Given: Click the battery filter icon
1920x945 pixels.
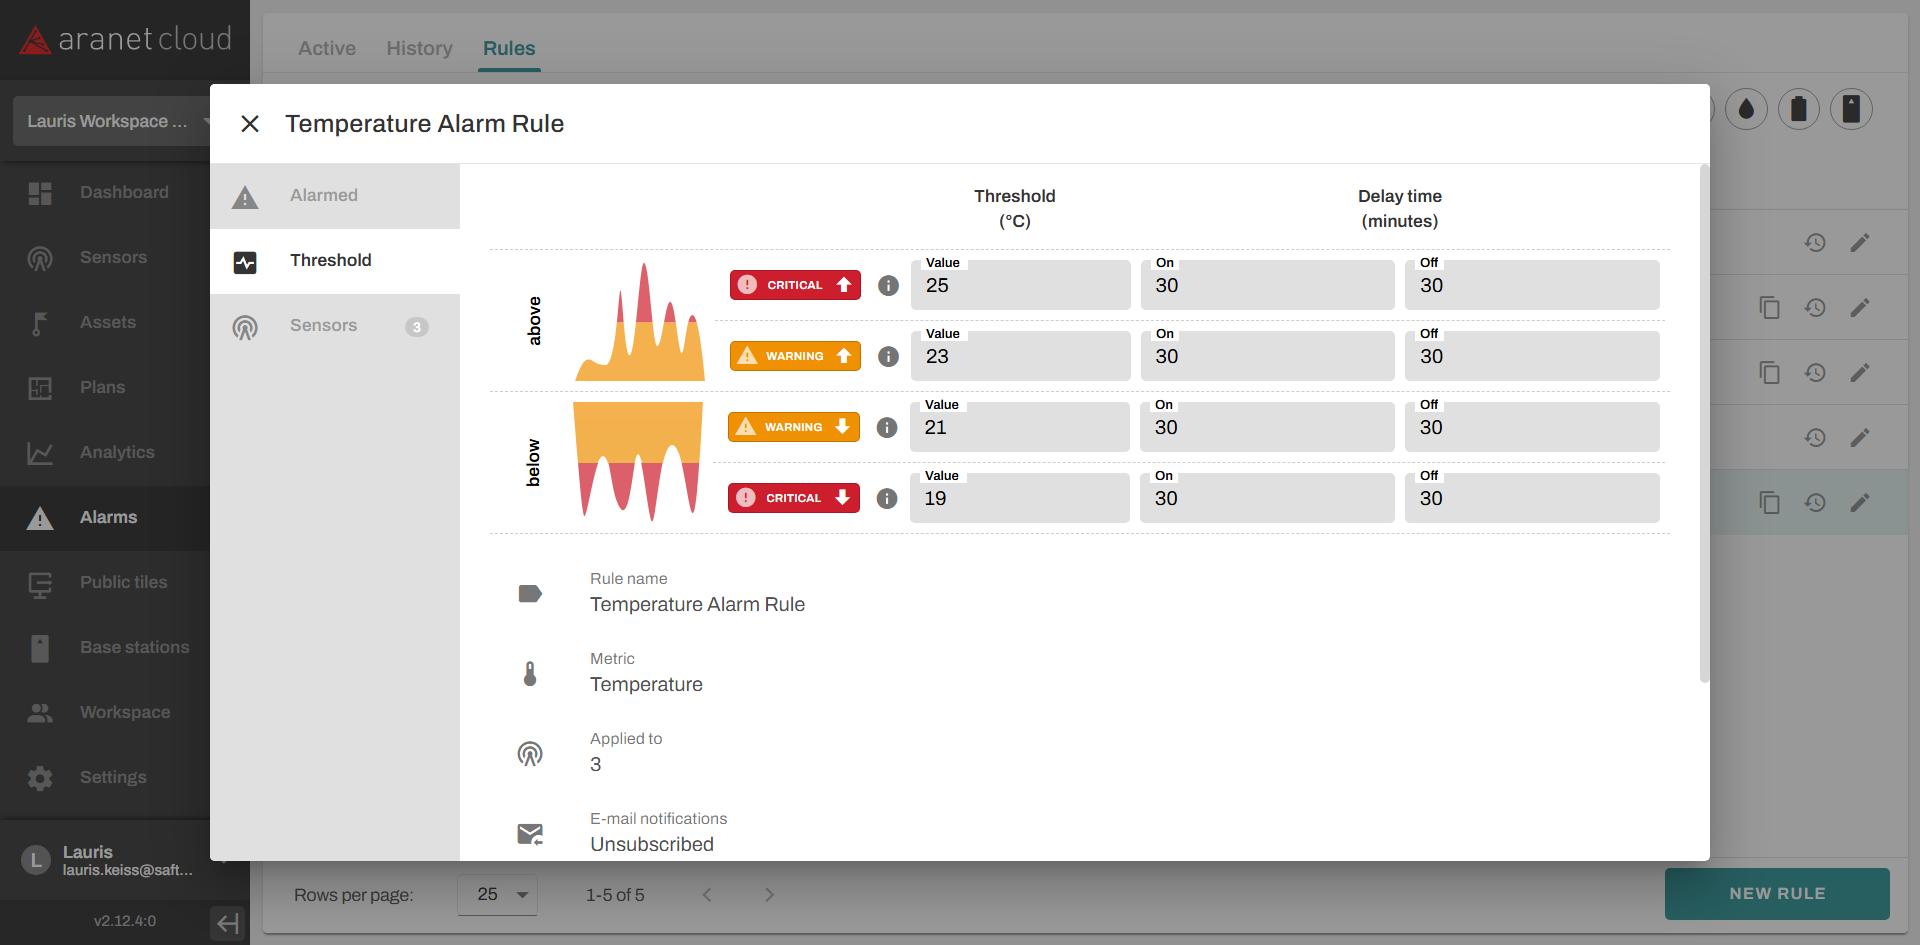Looking at the screenshot, I should pos(1798,109).
